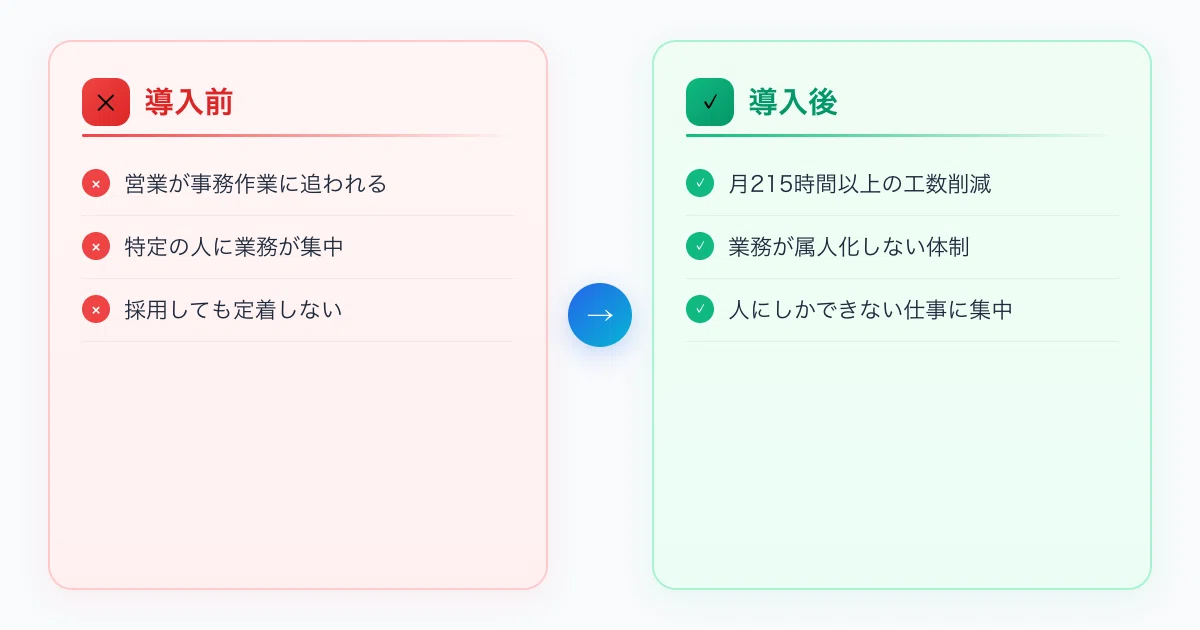Select the 導入後 heading text
The image size is (1200, 630).
793,102
